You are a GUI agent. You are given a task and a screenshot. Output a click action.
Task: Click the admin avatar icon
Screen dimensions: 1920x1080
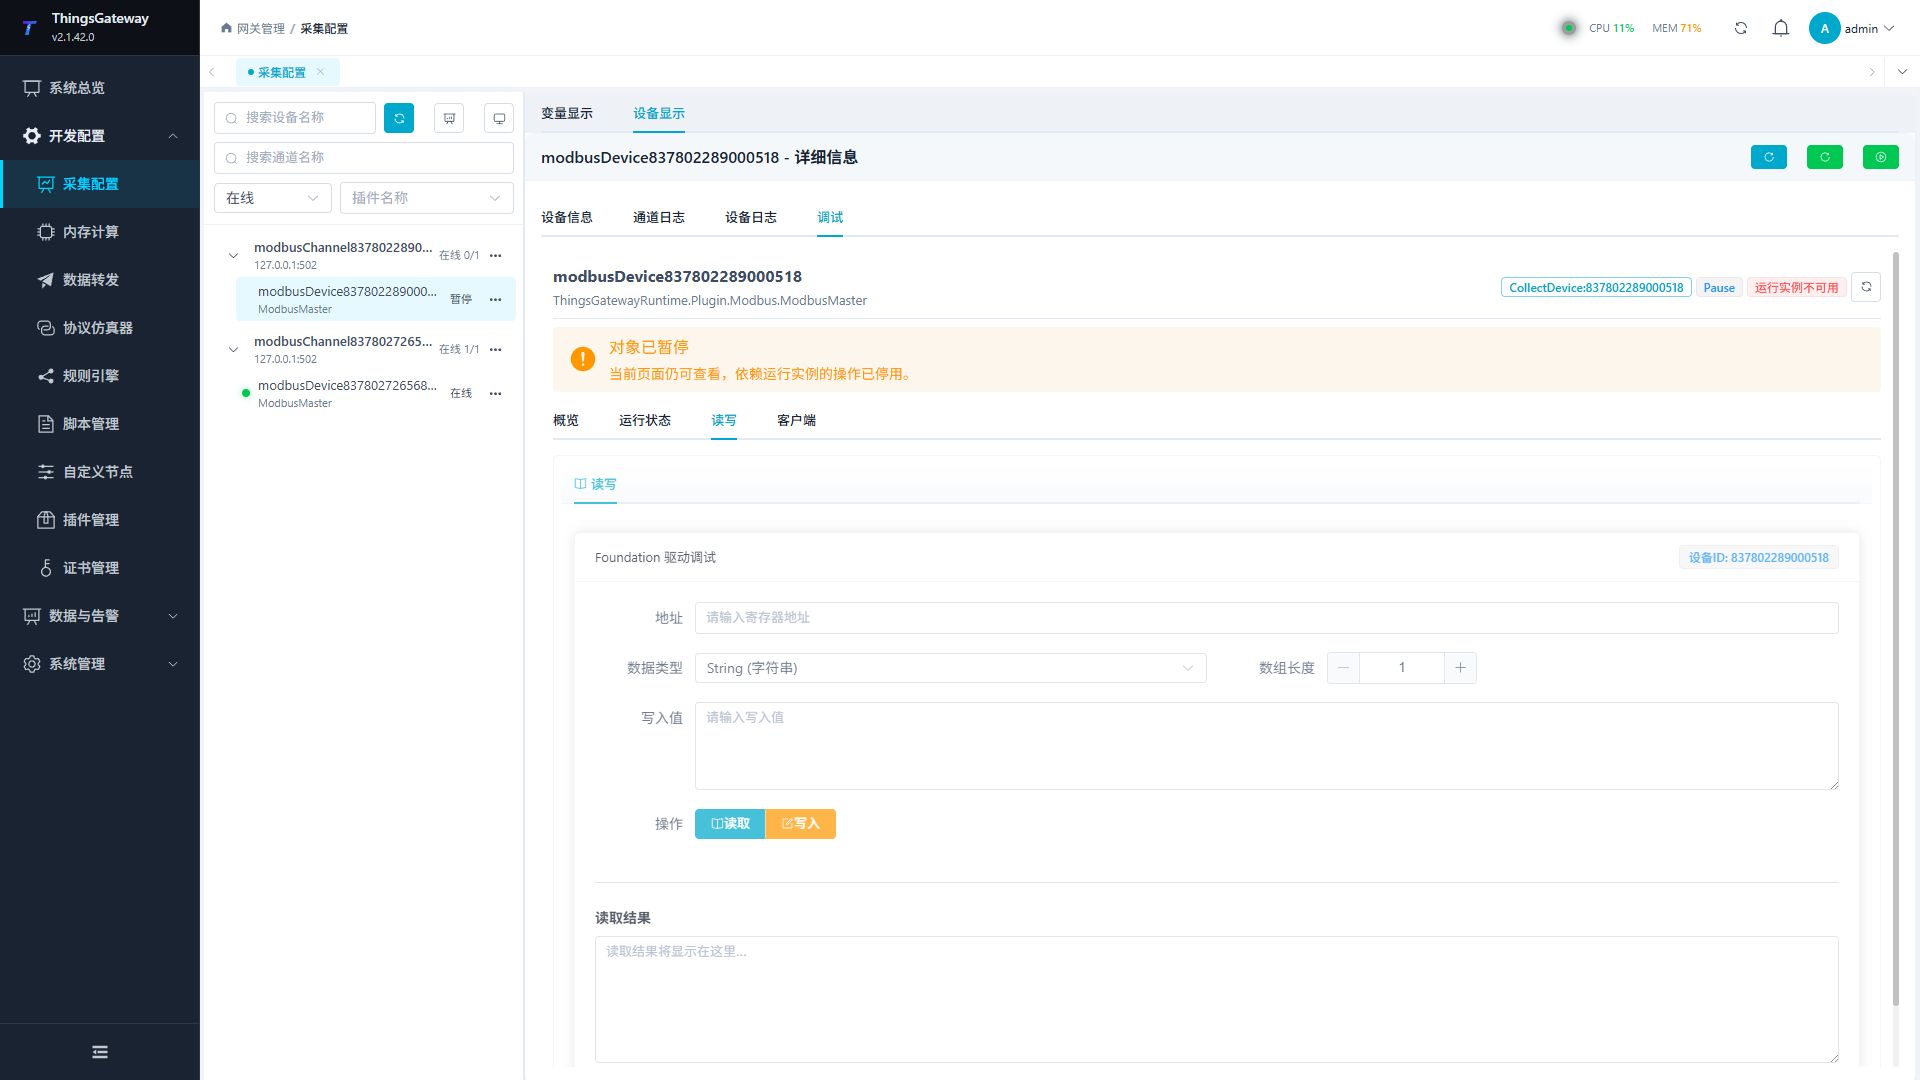(1824, 28)
